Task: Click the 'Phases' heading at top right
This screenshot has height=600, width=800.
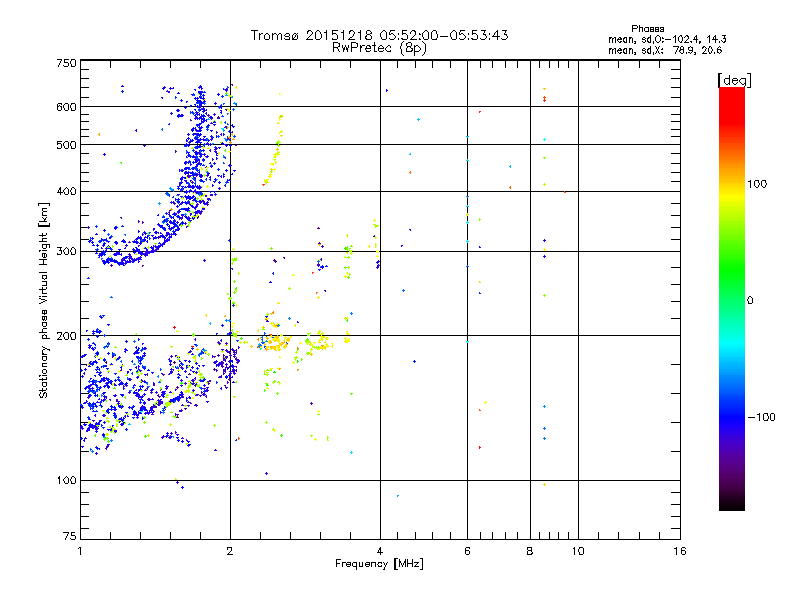Action: click(x=647, y=29)
